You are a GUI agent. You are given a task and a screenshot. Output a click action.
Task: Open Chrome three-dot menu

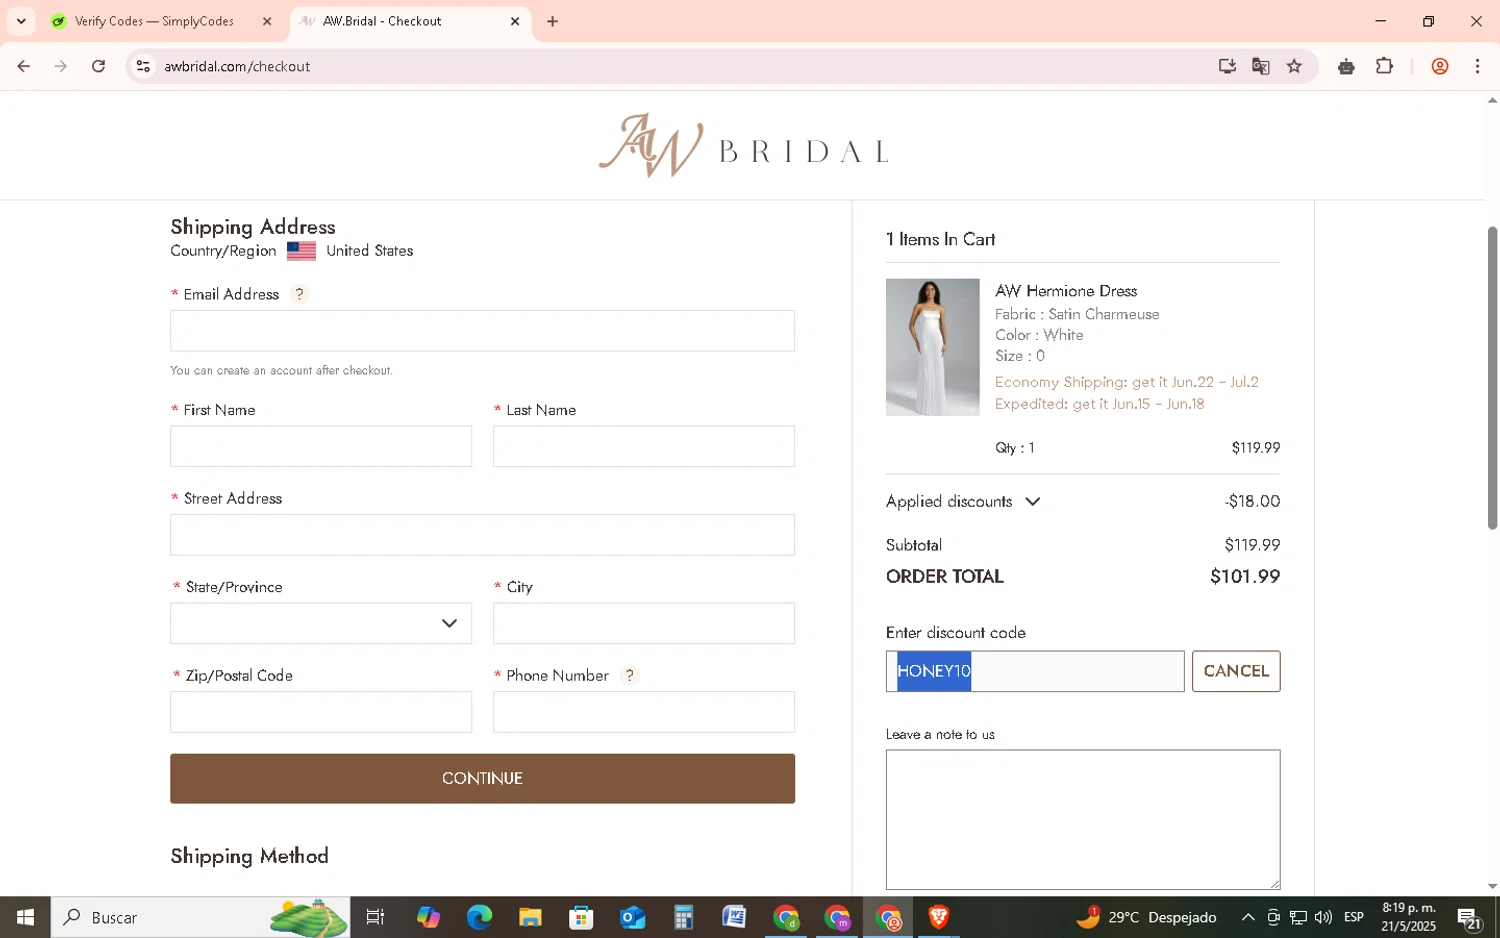point(1477,66)
